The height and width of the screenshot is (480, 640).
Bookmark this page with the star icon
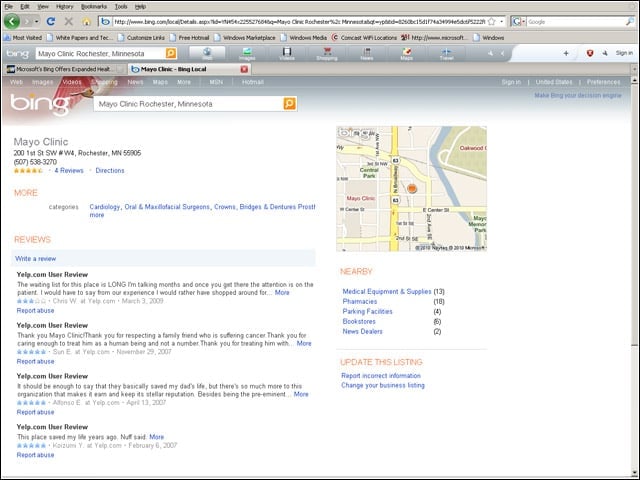pos(492,21)
